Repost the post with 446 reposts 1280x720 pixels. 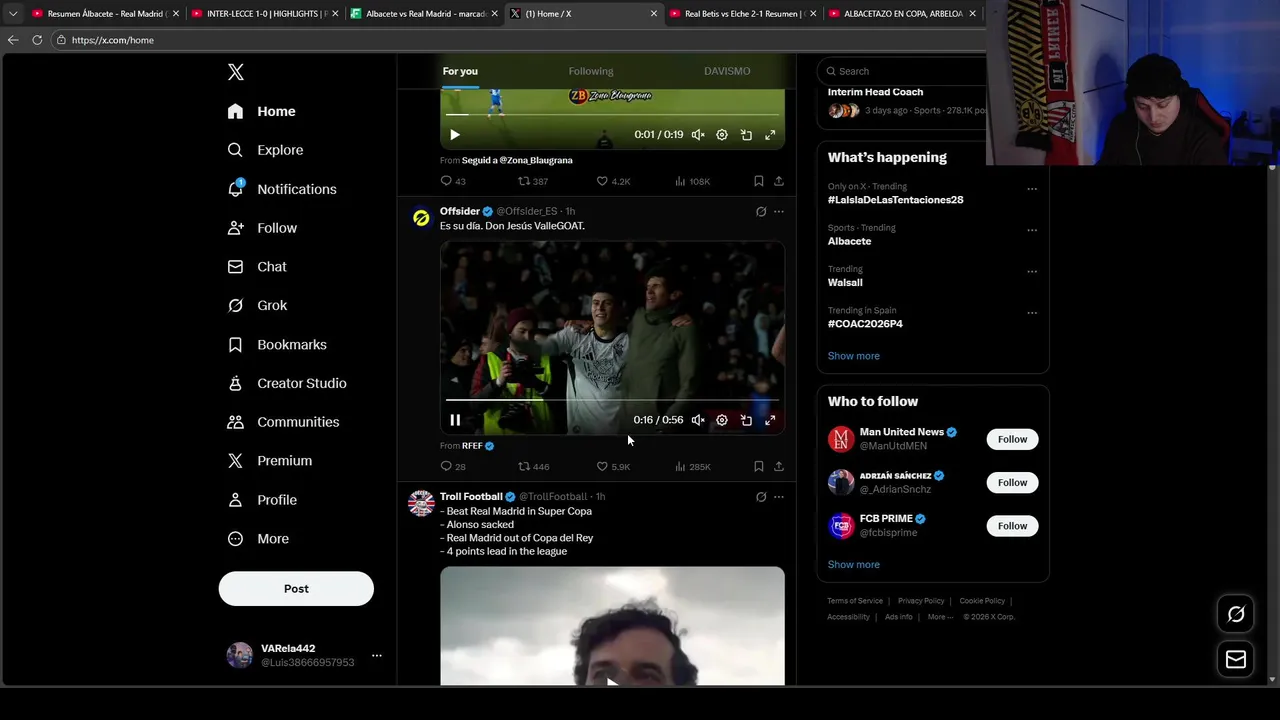pos(533,467)
